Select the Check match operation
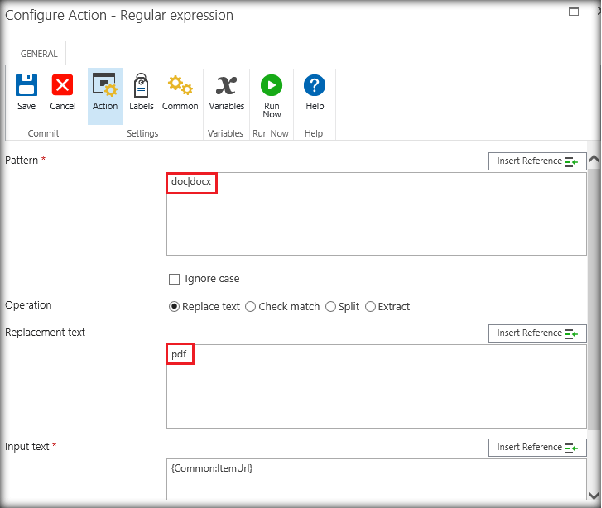 tap(250, 306)
